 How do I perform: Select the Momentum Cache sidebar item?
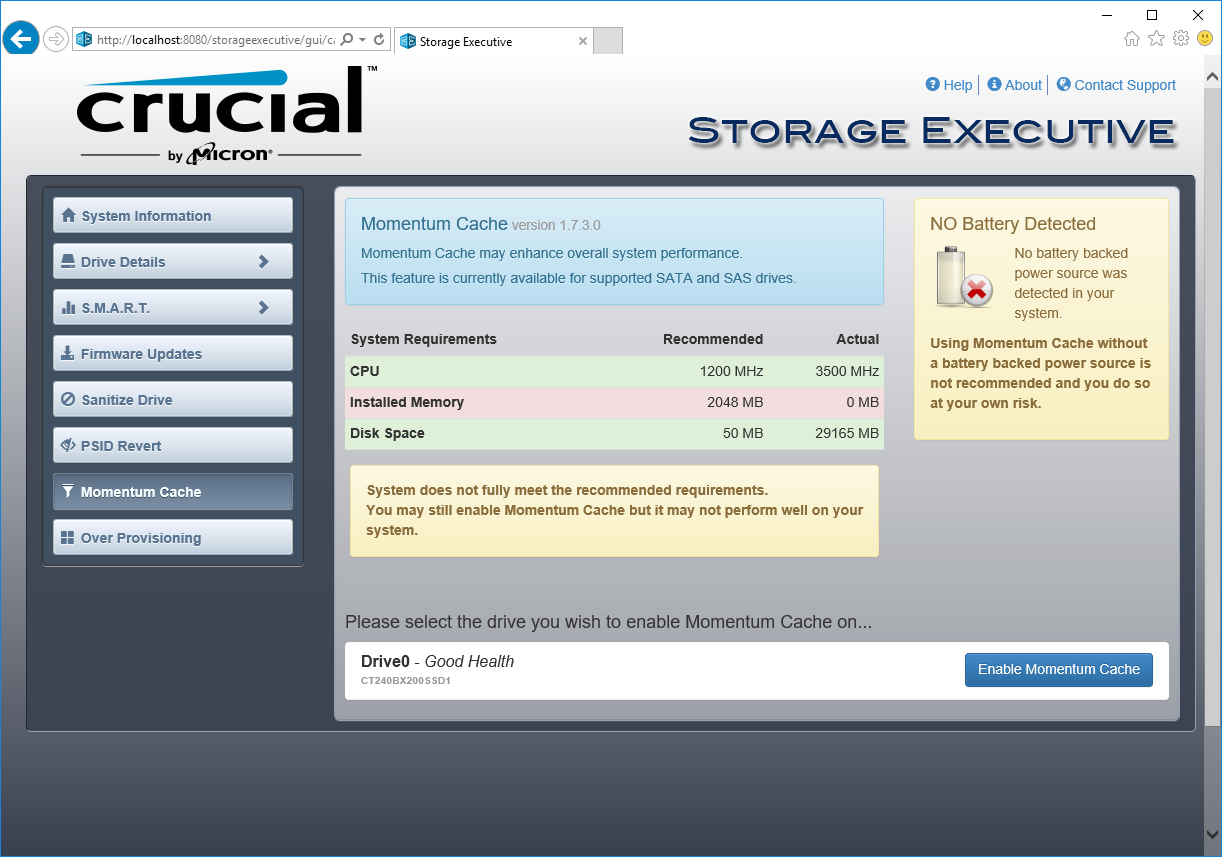pos(173,491)
